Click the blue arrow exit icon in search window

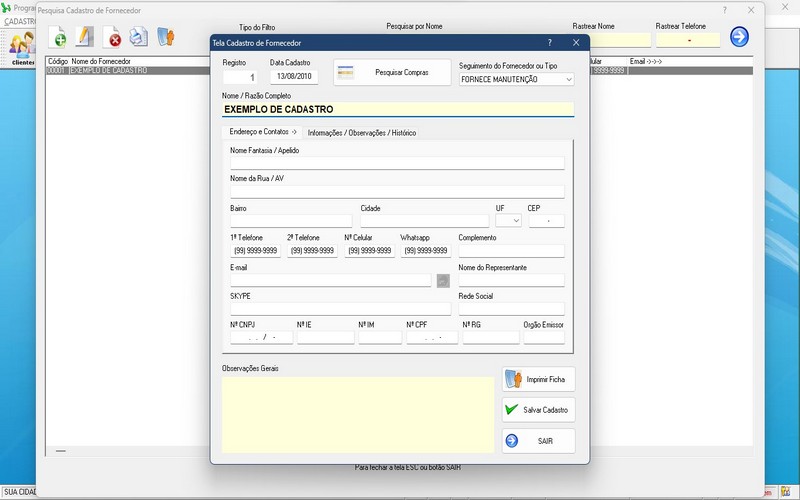(739, 37)
